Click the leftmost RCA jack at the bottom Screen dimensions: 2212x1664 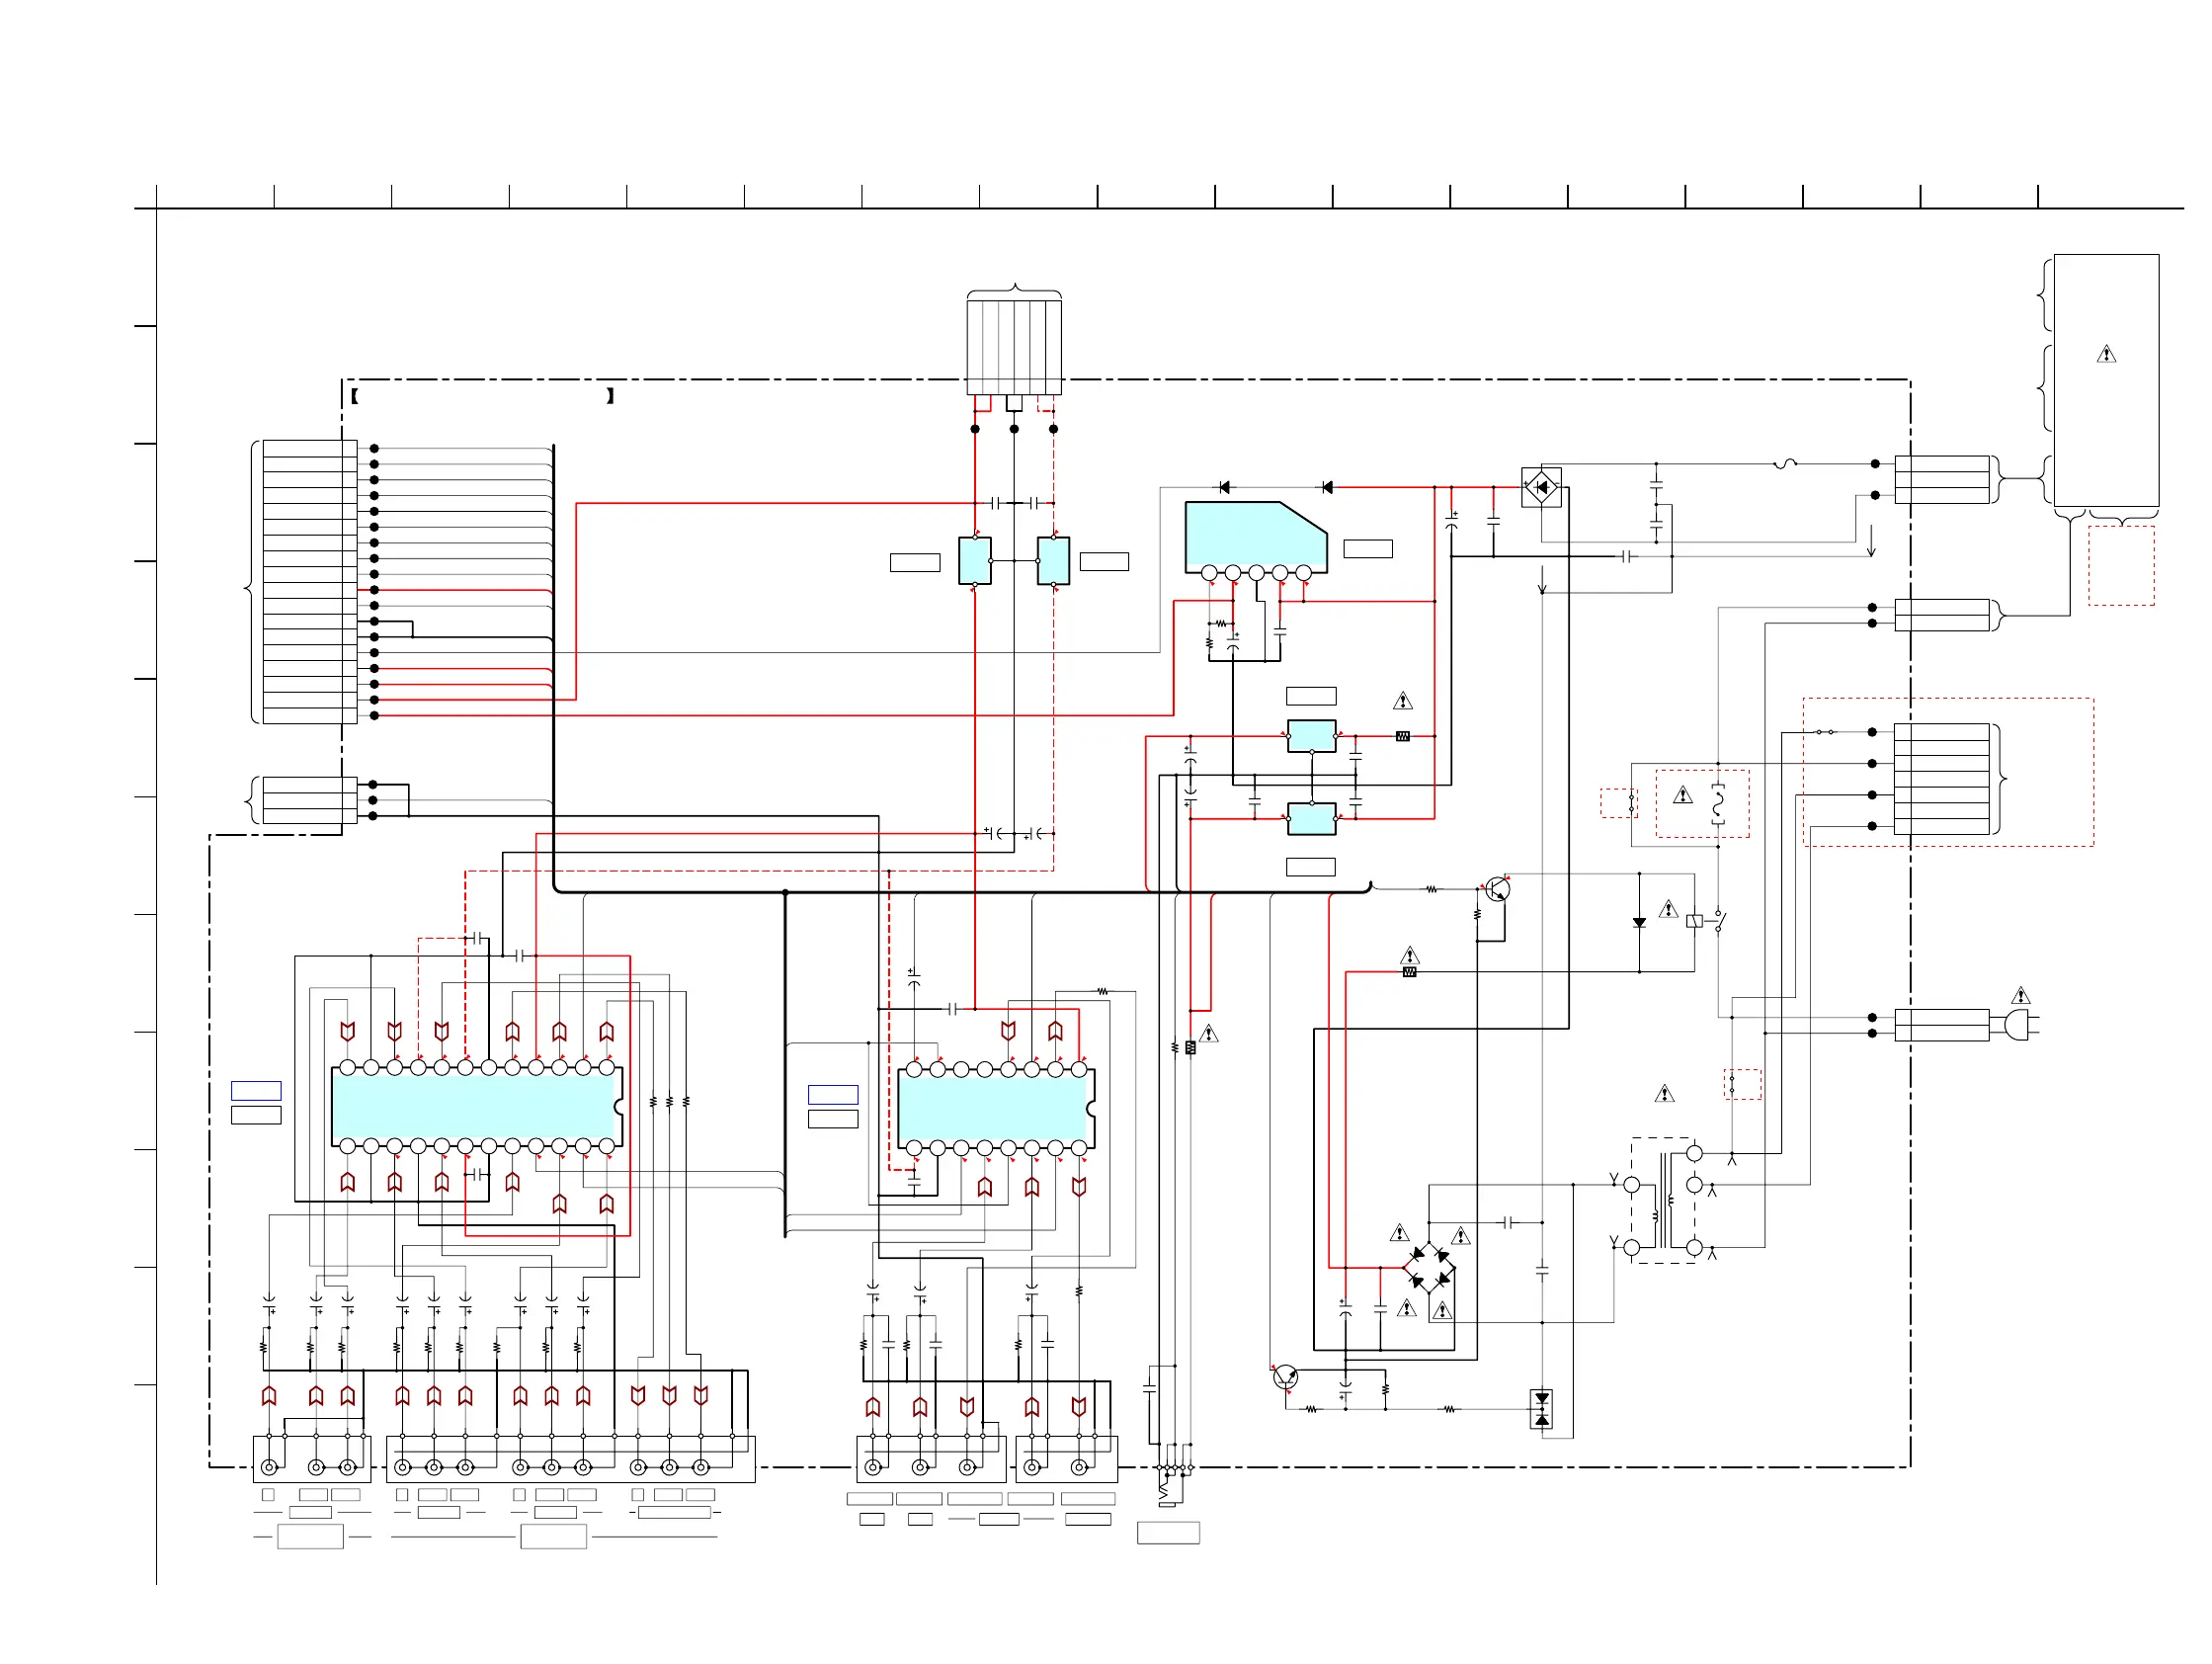point(269,1467)
